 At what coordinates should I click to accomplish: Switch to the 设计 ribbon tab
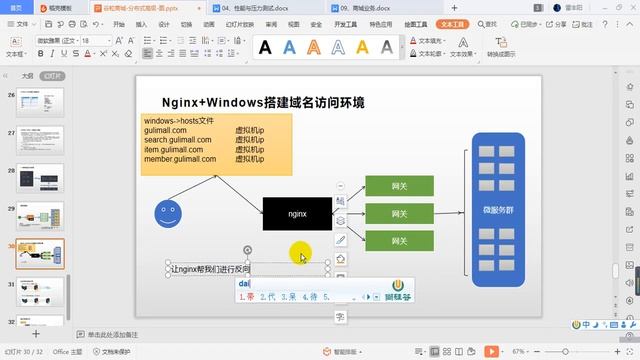[x=164, y=24]
